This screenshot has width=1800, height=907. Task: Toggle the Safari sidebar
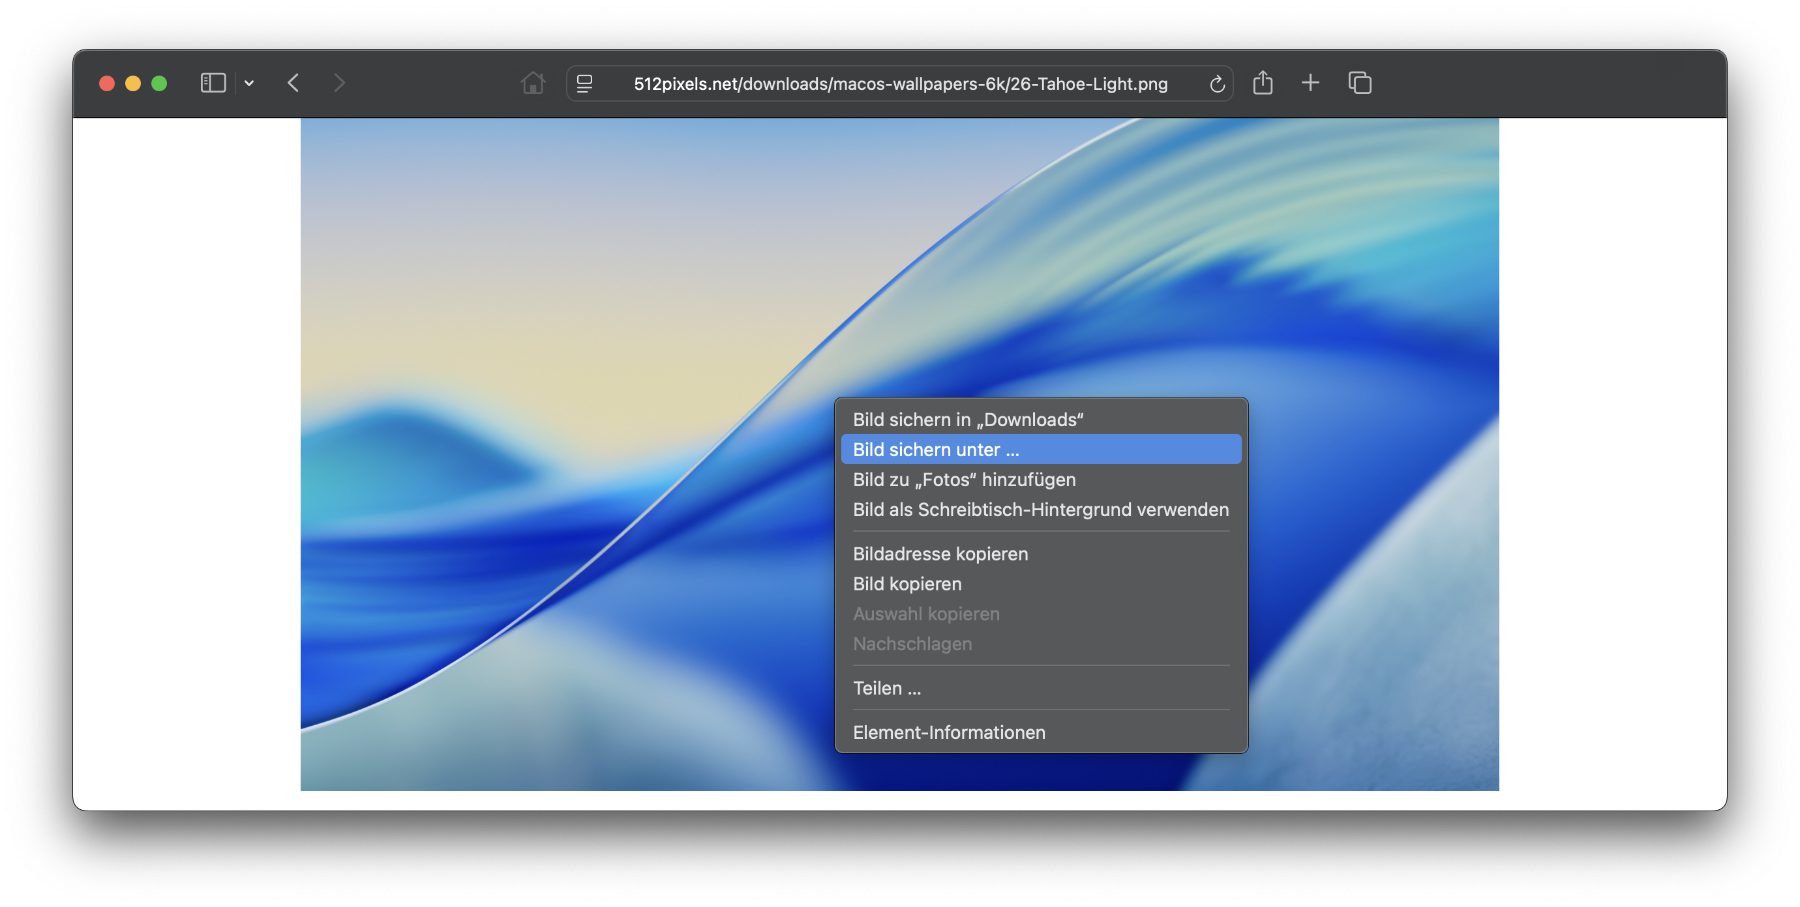pos(213,83)
